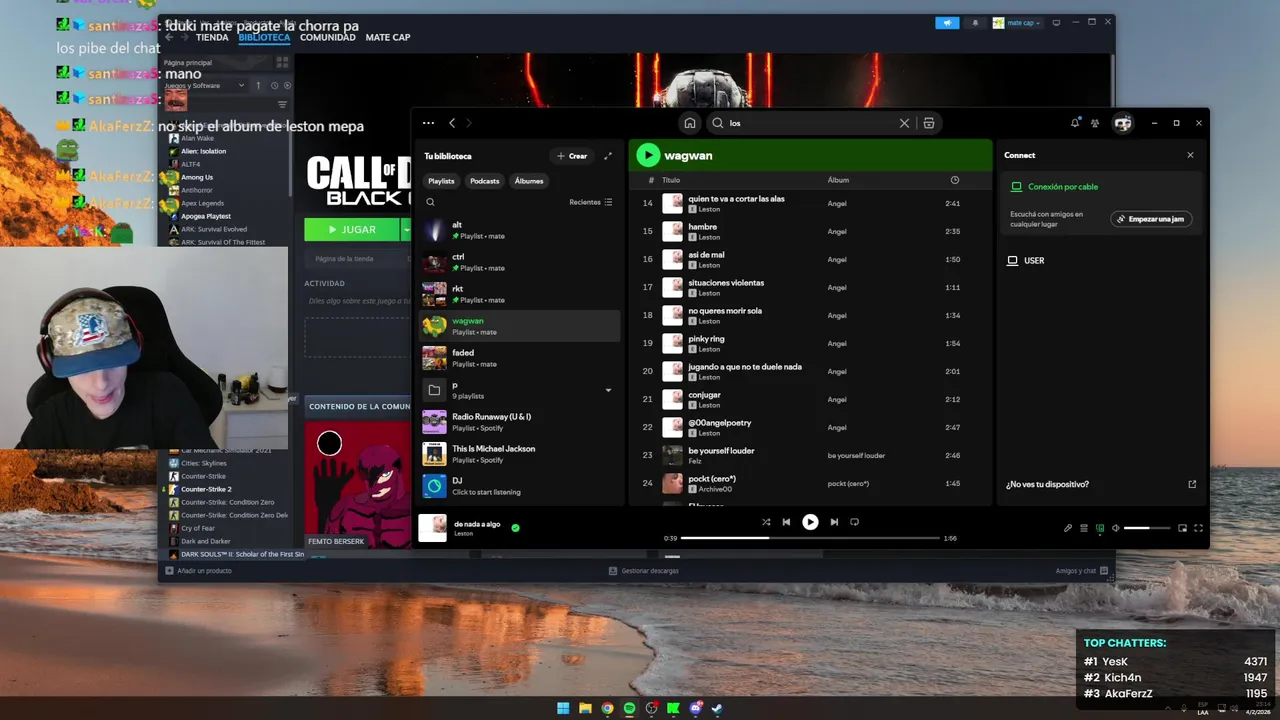Skip to previous track
The image size is (1280, 720).
pyautogui.click(x=786, y=522)
